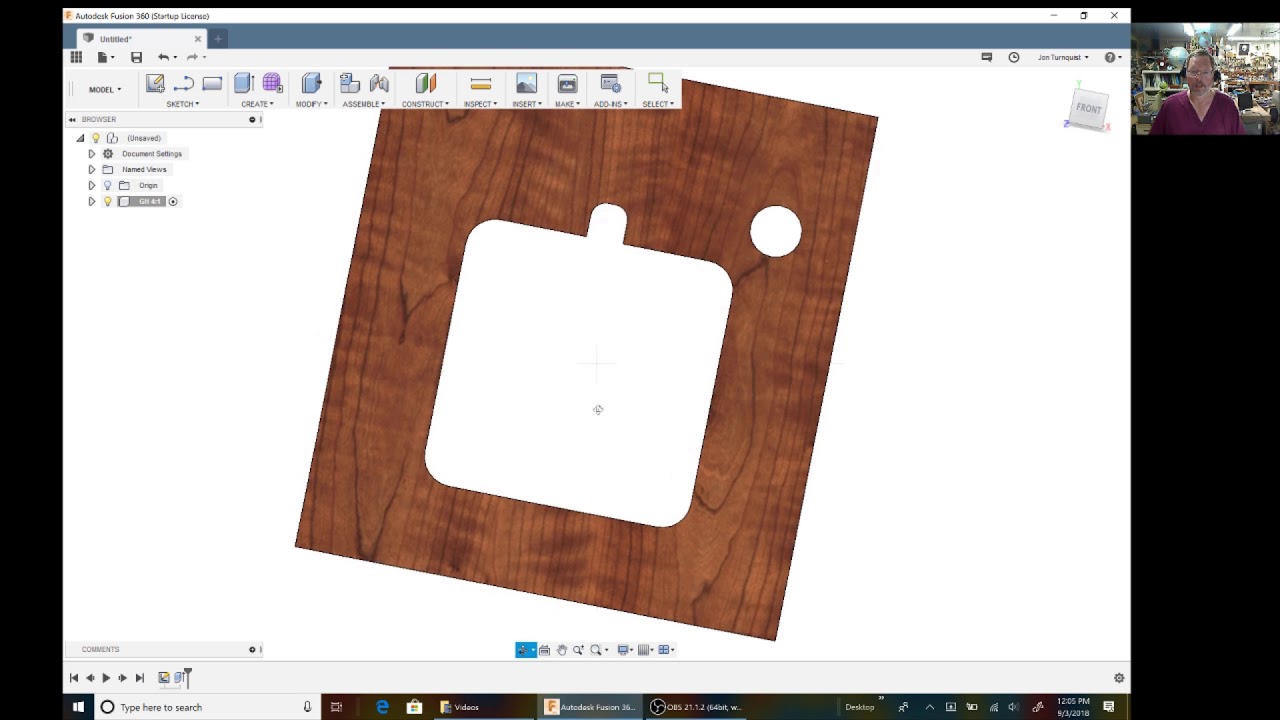The width and height of the screenshot is (1280, 720).
Task: Open the INSERT menu dropdown
Action: (x=527, y=104)
